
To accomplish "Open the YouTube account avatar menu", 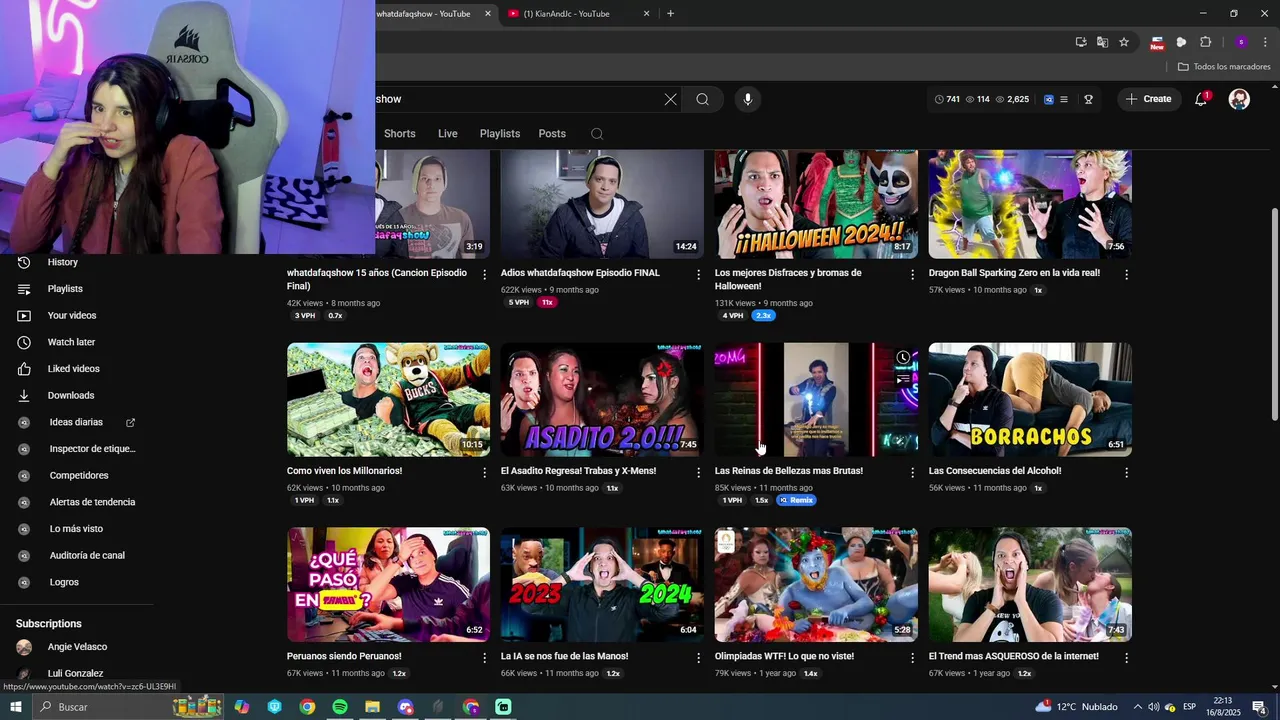I will click(1239, 99).
